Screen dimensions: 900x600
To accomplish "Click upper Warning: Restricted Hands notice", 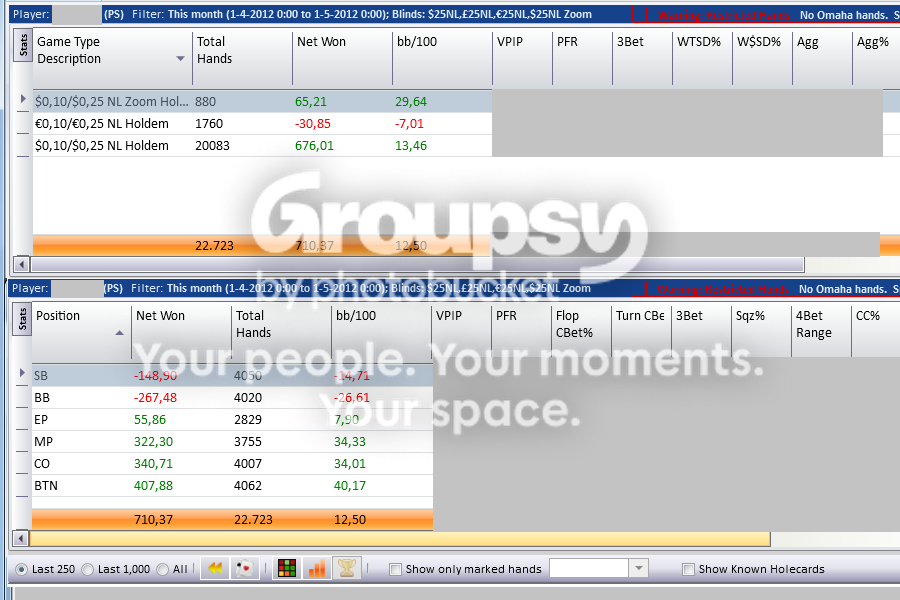I will coord(723,15).
